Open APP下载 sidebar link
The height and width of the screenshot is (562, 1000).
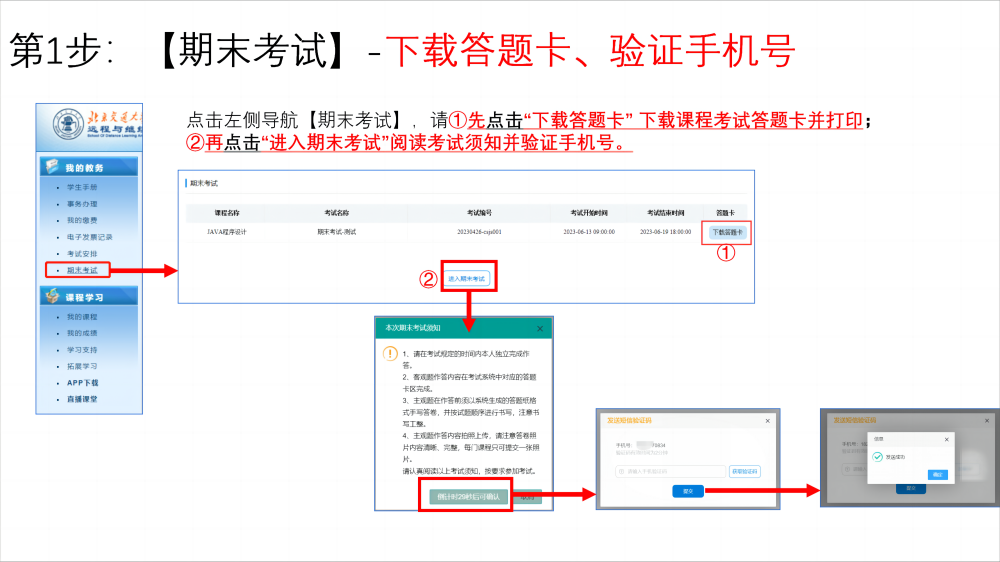point(82,383)
